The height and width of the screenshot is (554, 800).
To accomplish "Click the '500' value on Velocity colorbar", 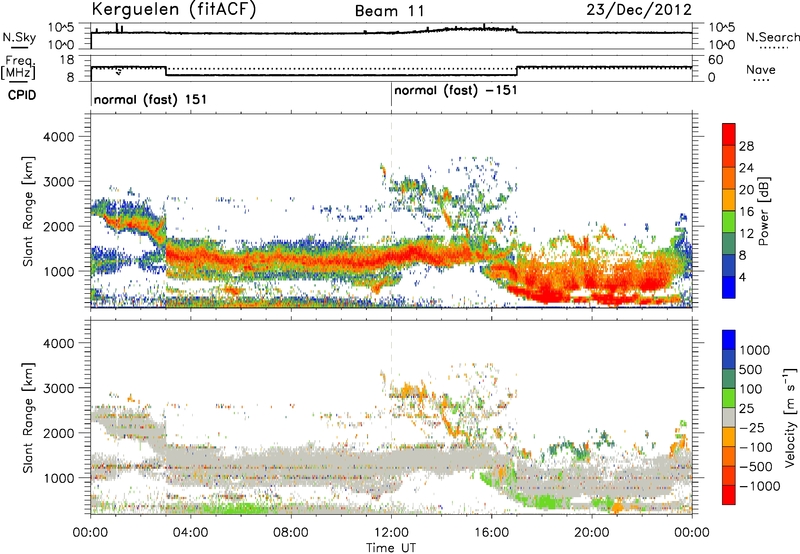I will [x=750, y=370].
